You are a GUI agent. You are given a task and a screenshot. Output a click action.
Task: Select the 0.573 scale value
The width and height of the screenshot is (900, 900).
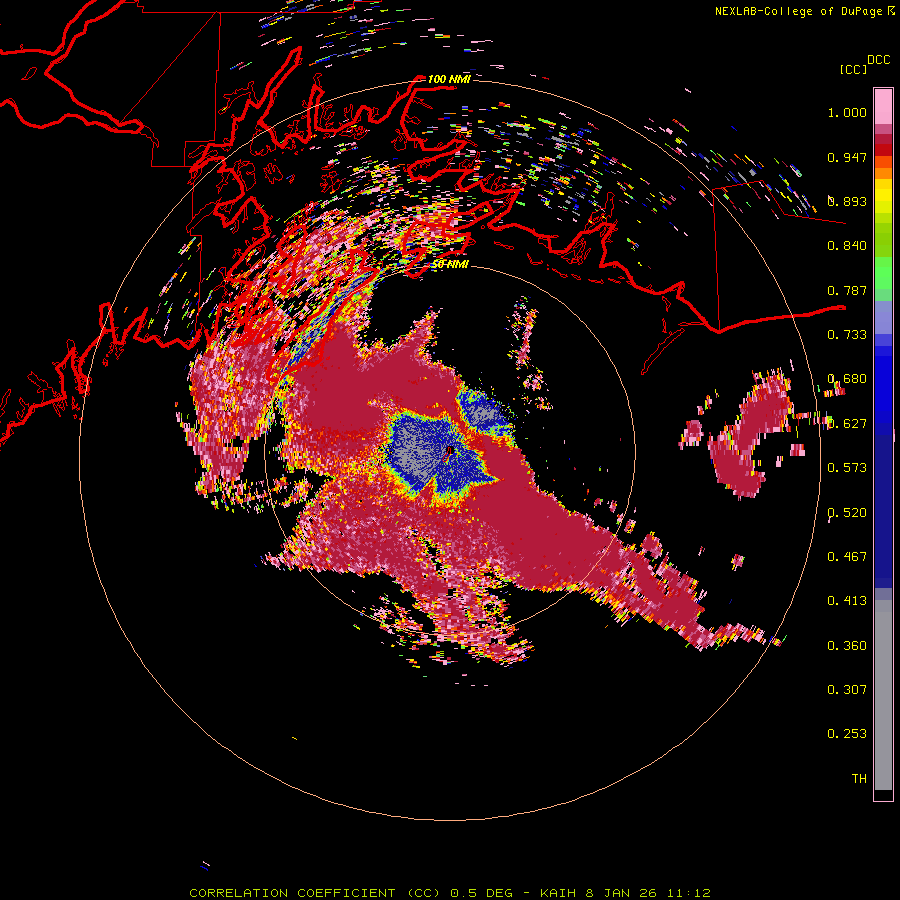point(847,468)
